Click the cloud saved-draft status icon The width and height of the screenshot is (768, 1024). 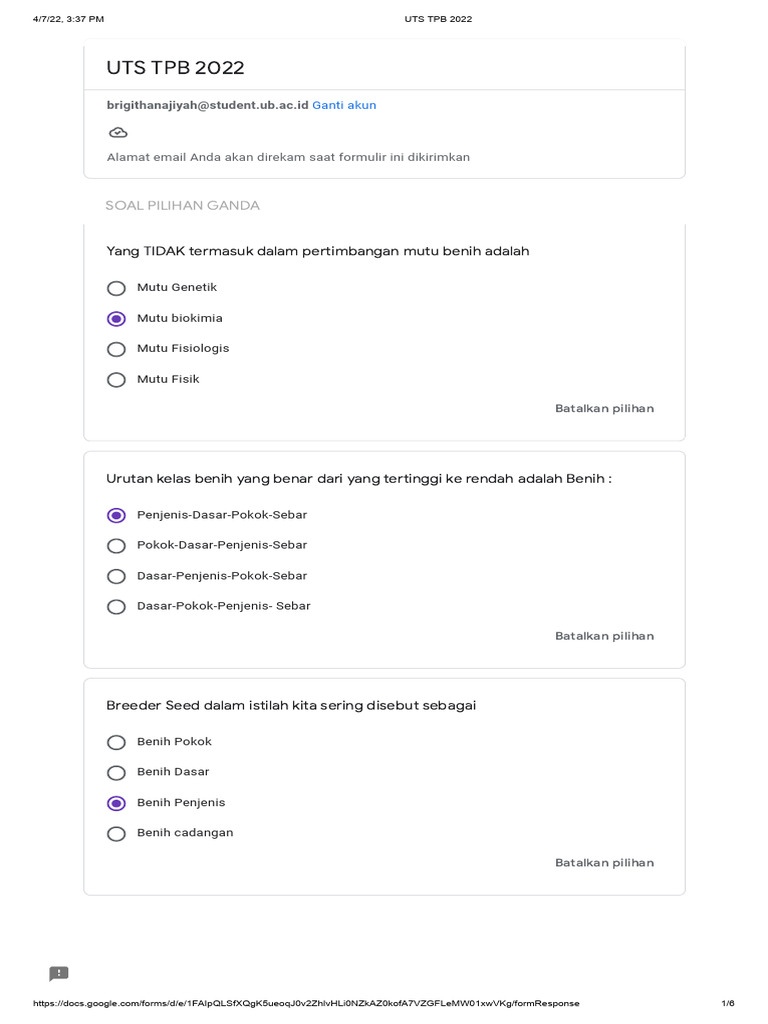pyautogui.click(x=117, y=132)
